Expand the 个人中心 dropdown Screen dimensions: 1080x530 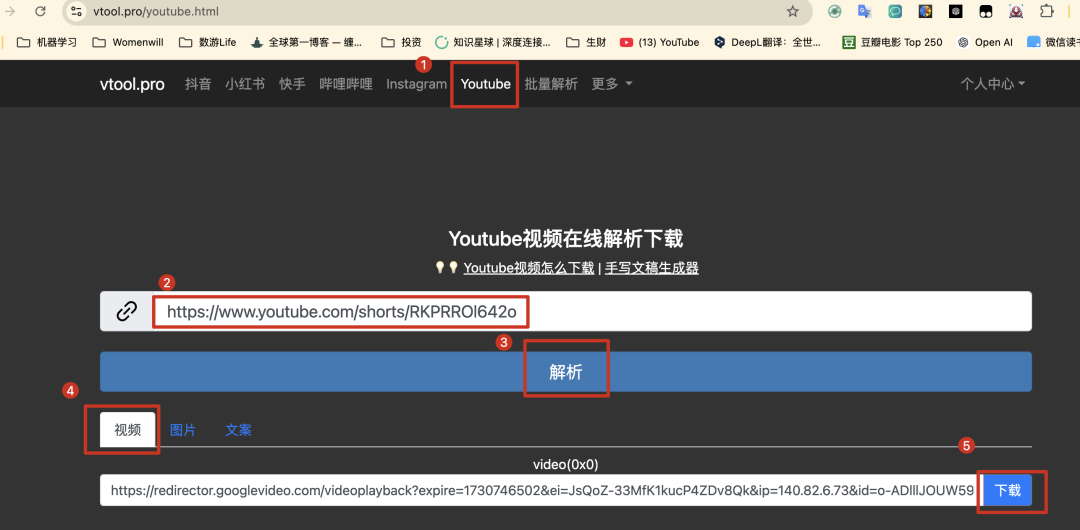point(993,84)
